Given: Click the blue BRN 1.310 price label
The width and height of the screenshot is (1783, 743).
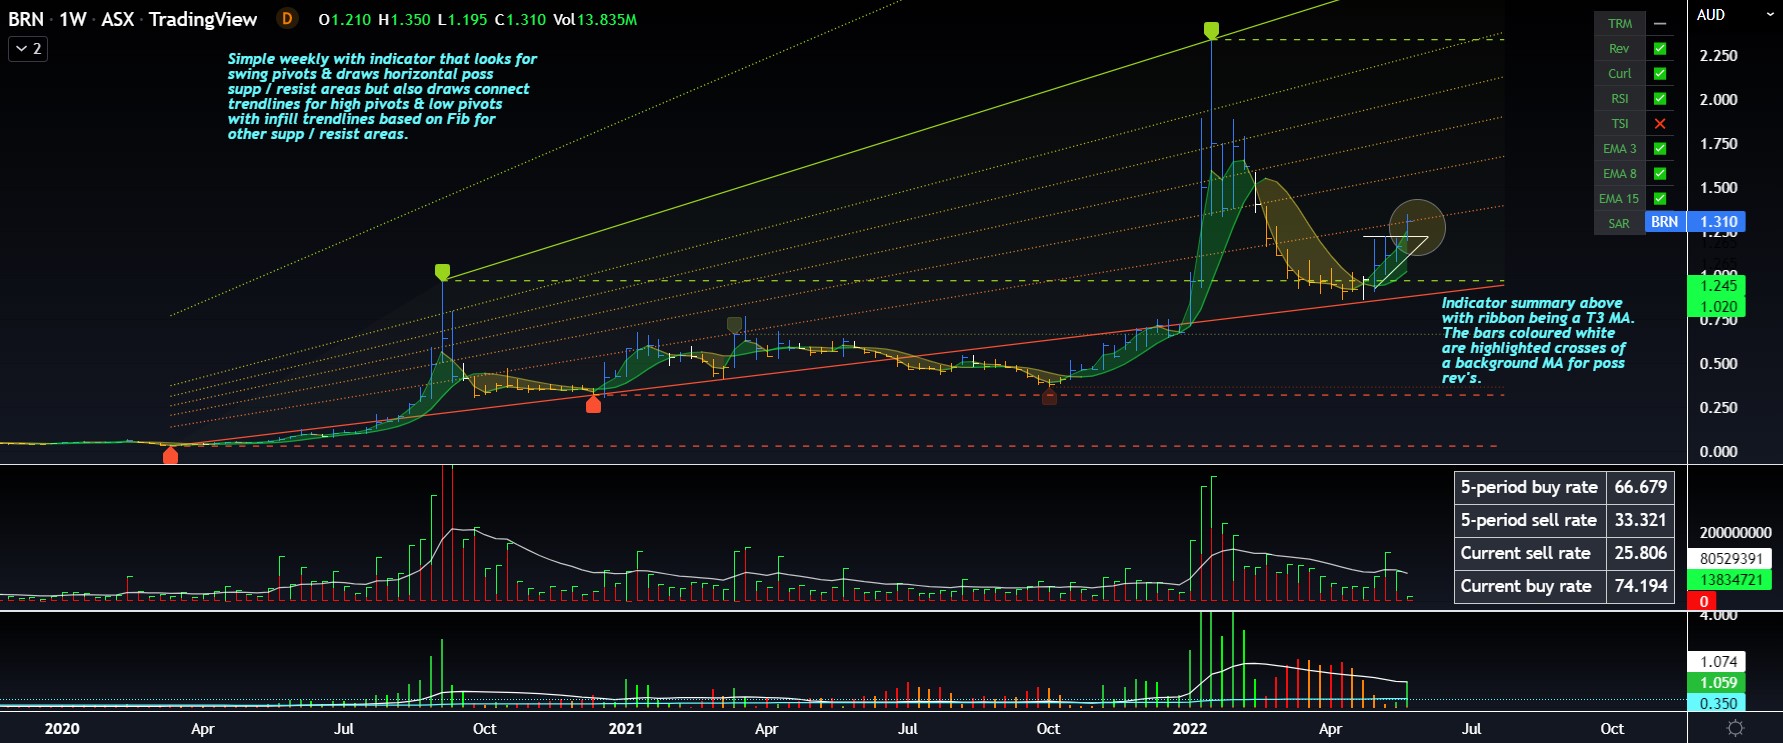Looking at the screenshot, I should [1695, 222].
